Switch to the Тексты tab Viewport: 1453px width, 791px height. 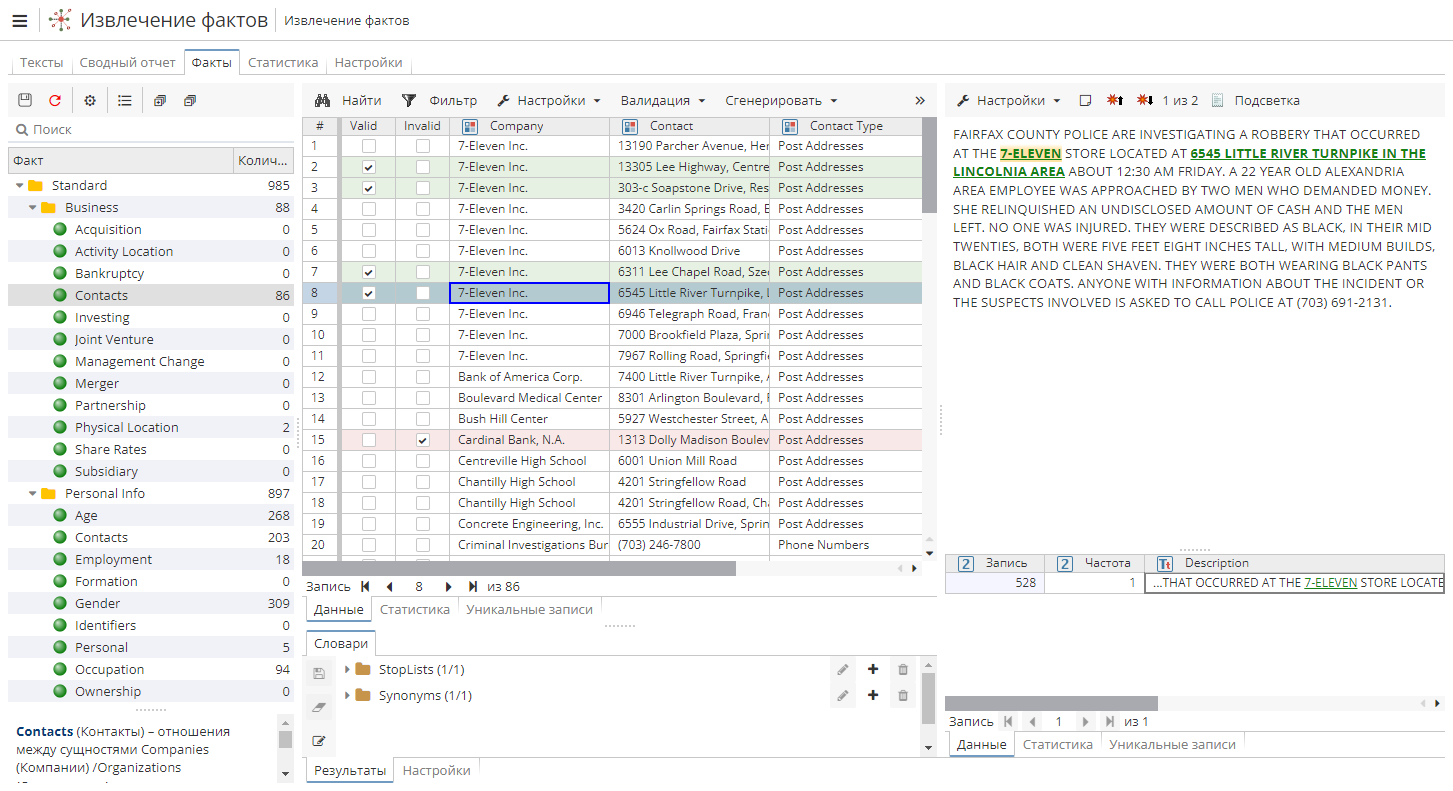(x=42, y=62)
